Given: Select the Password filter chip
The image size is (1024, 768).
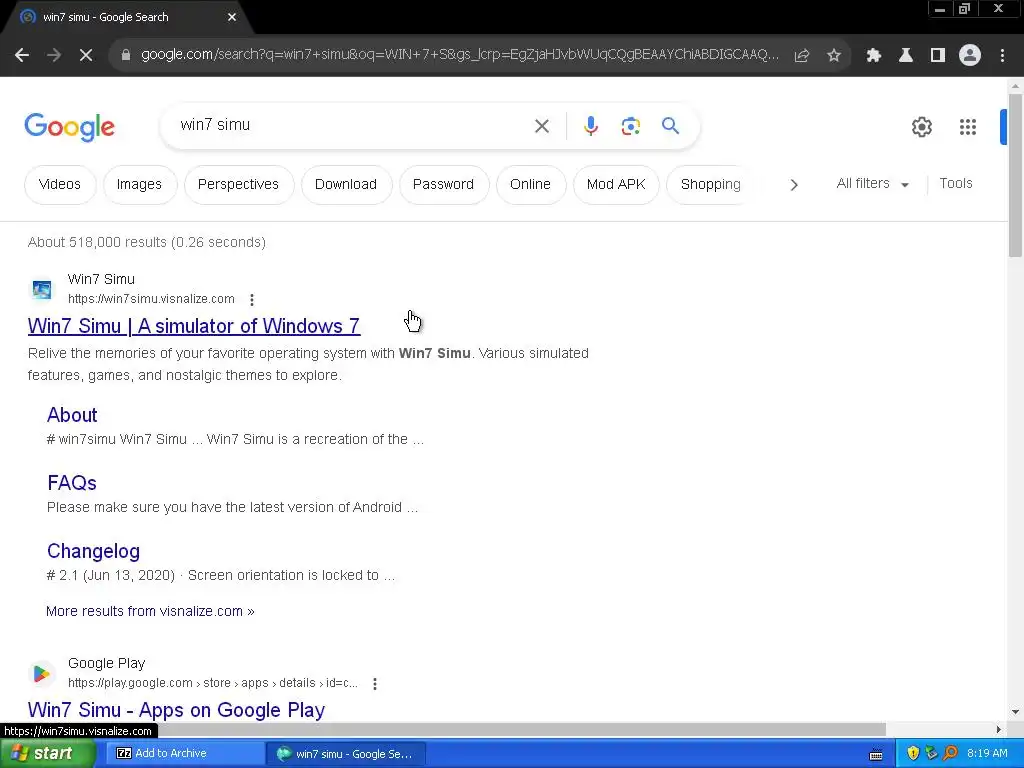Looking at the screenshot, I should pyautogui.click(x=443, y=185).
